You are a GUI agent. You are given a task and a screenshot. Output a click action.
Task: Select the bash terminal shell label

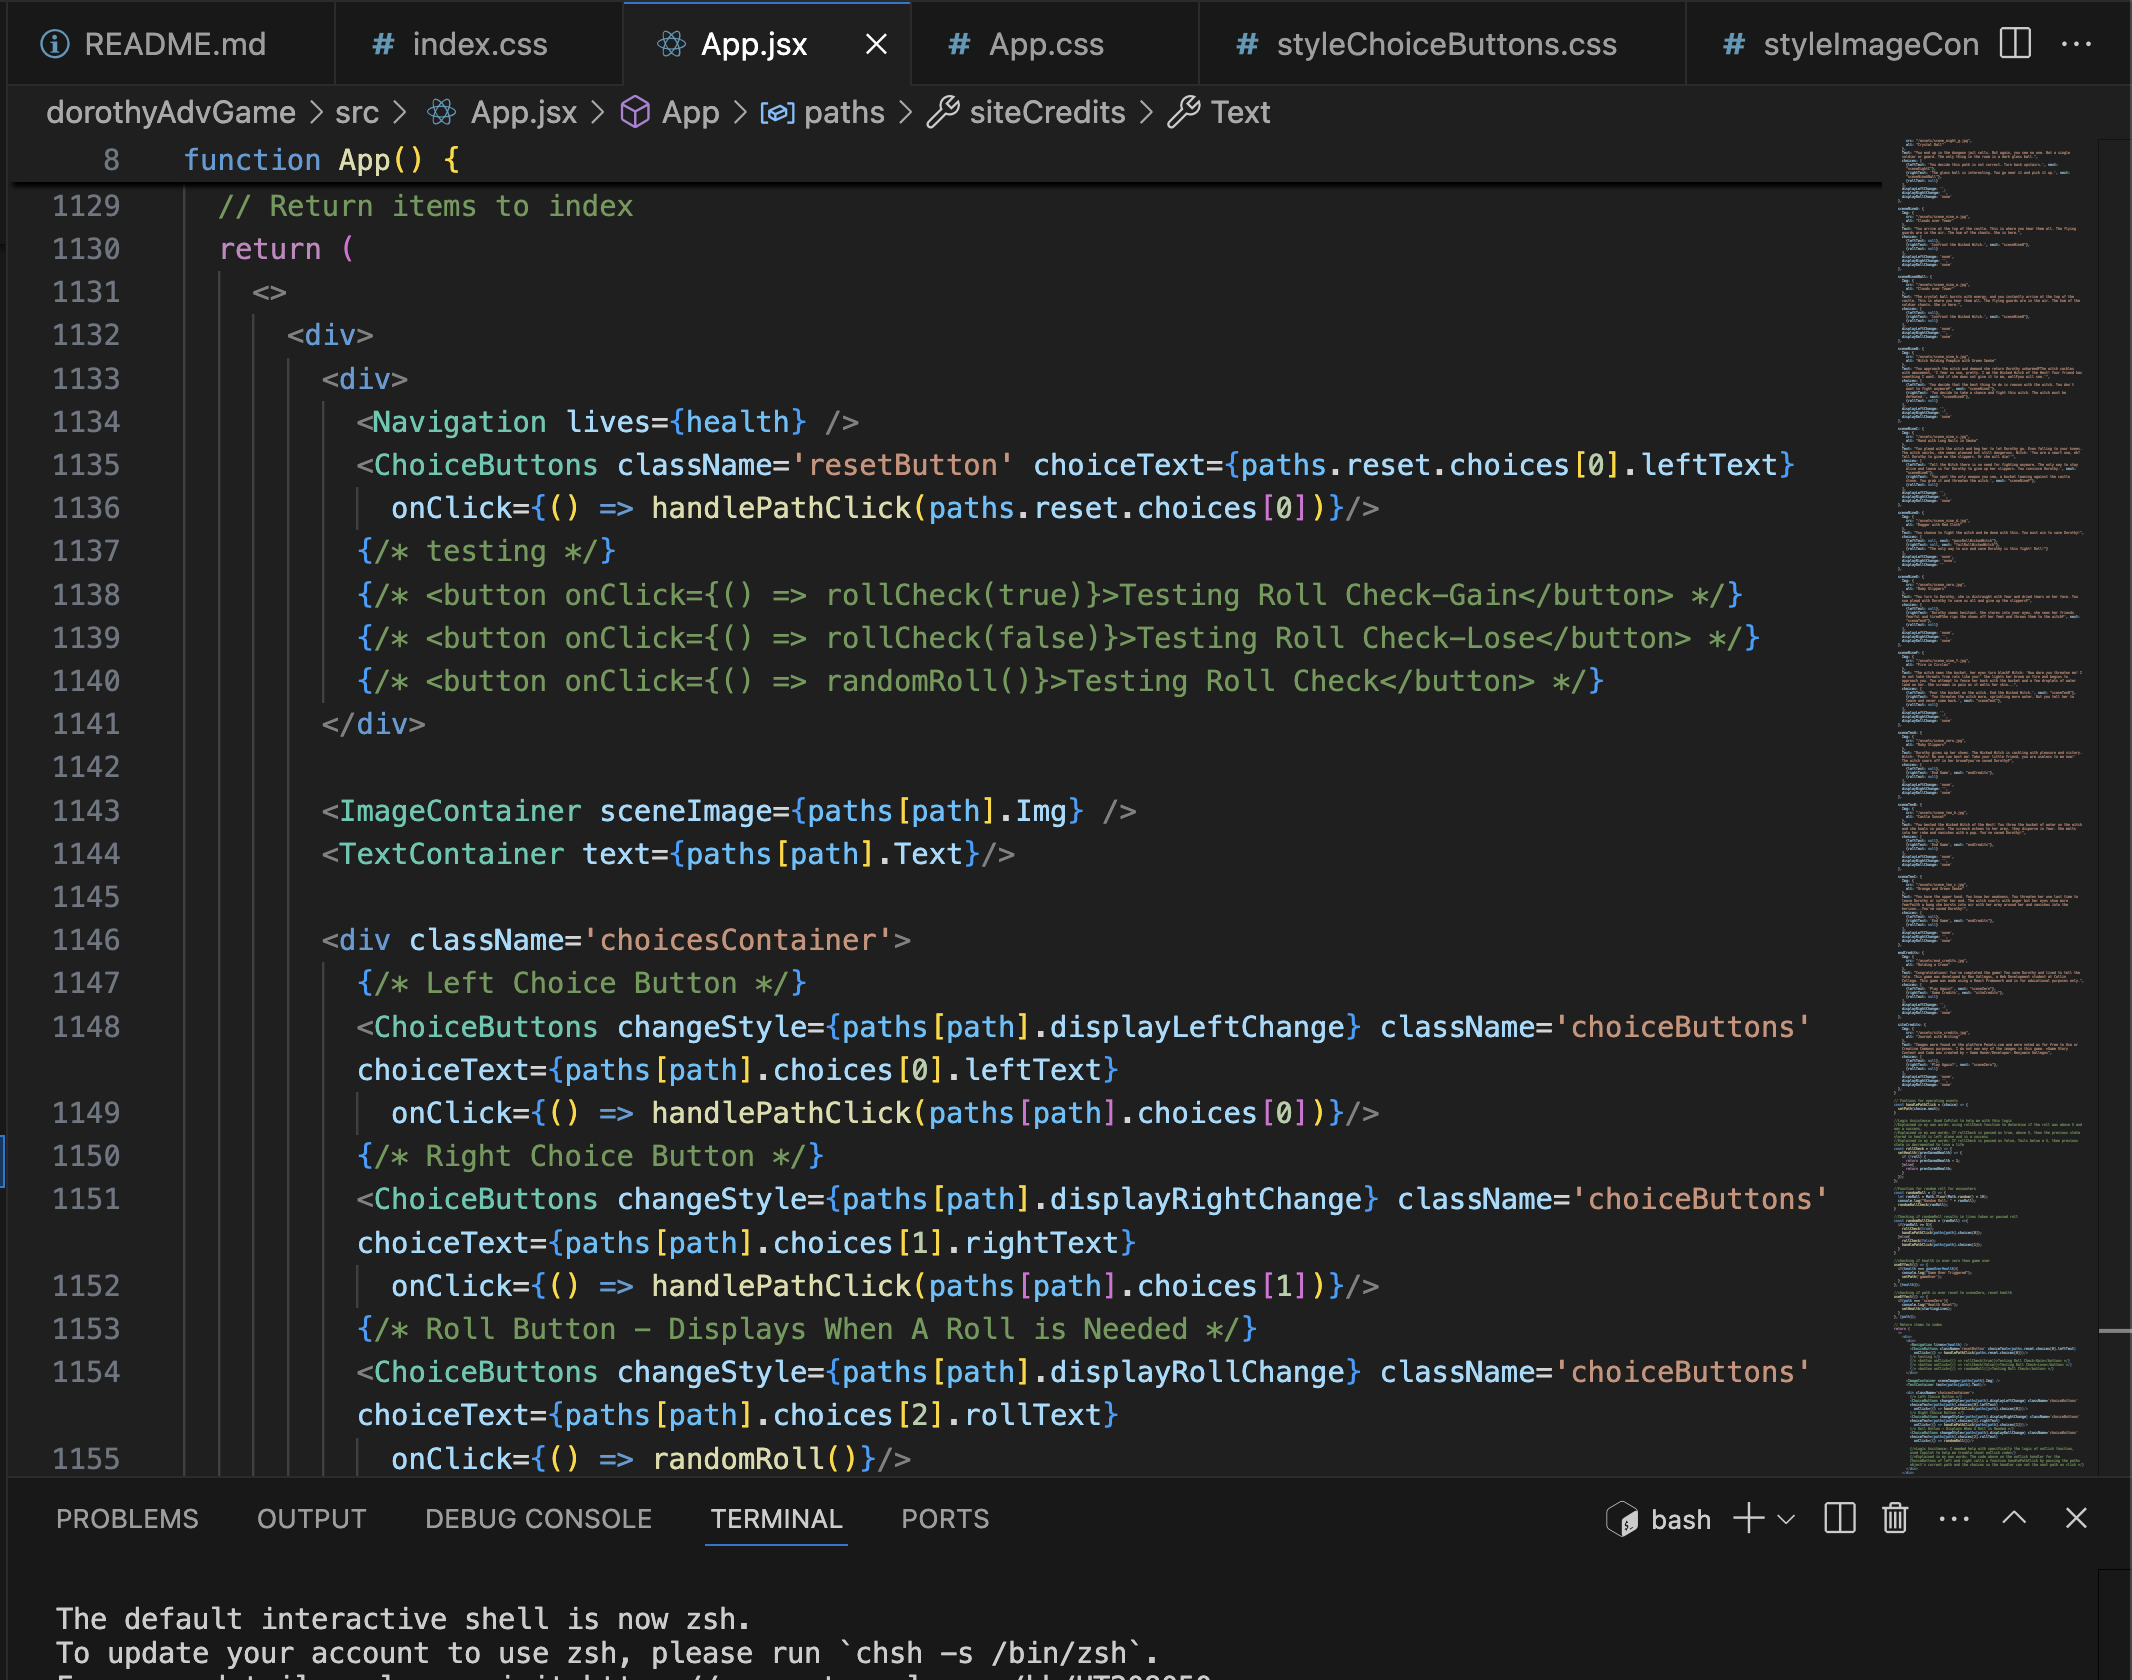tap(1680, 1520)
